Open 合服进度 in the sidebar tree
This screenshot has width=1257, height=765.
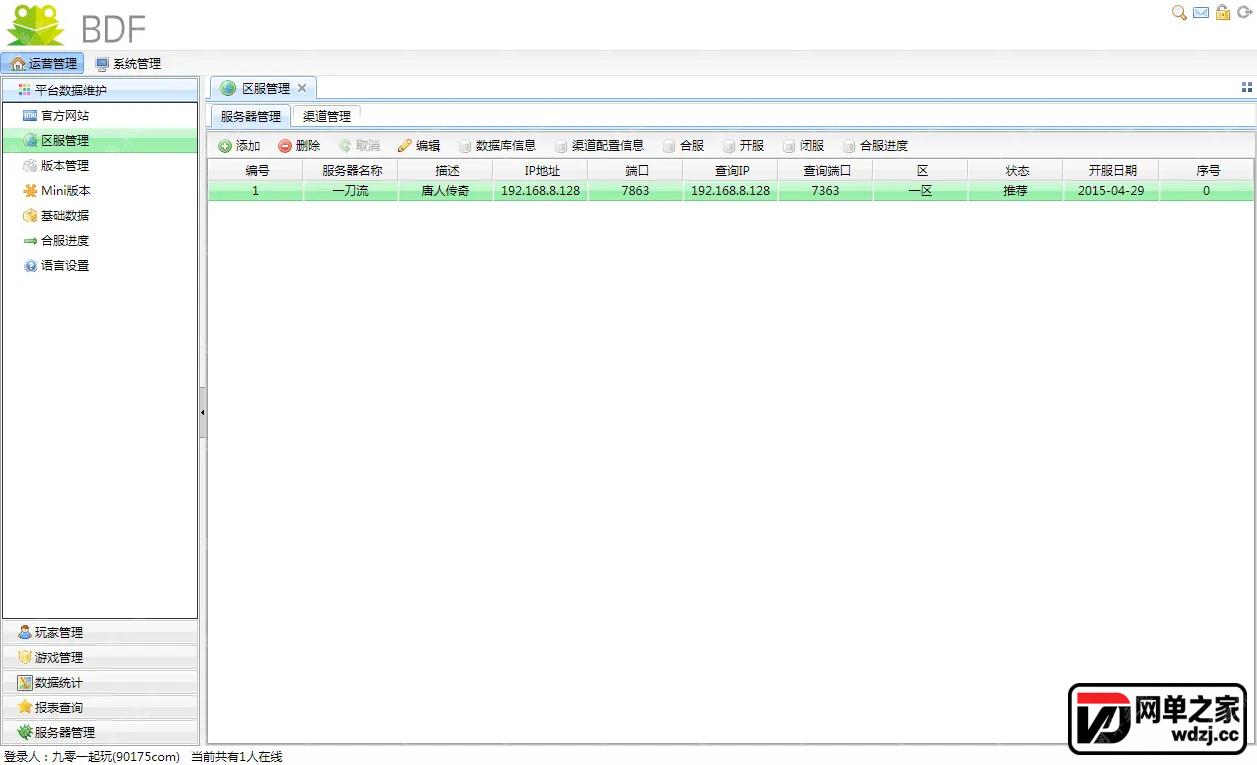point(100,241)
